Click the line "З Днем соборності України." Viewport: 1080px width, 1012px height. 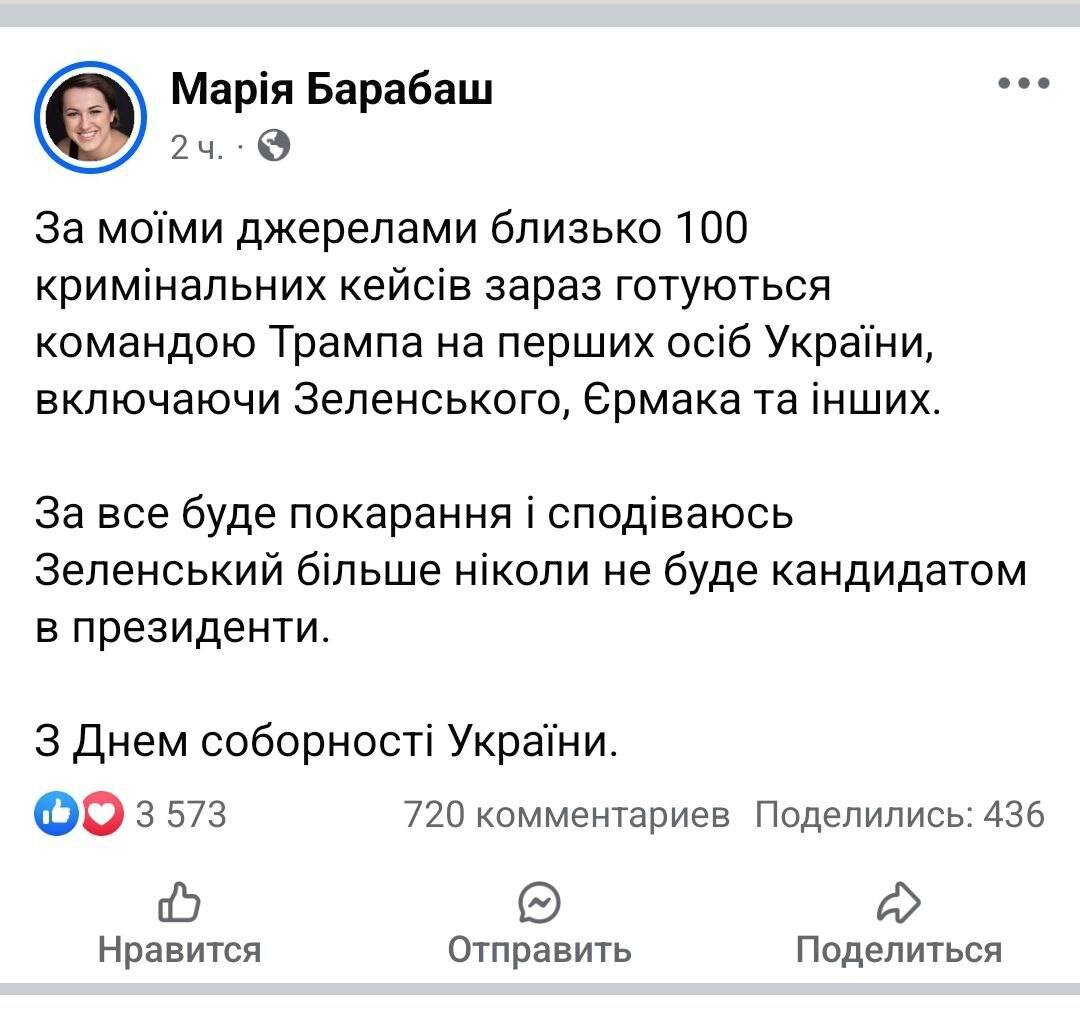pos(321,741)
